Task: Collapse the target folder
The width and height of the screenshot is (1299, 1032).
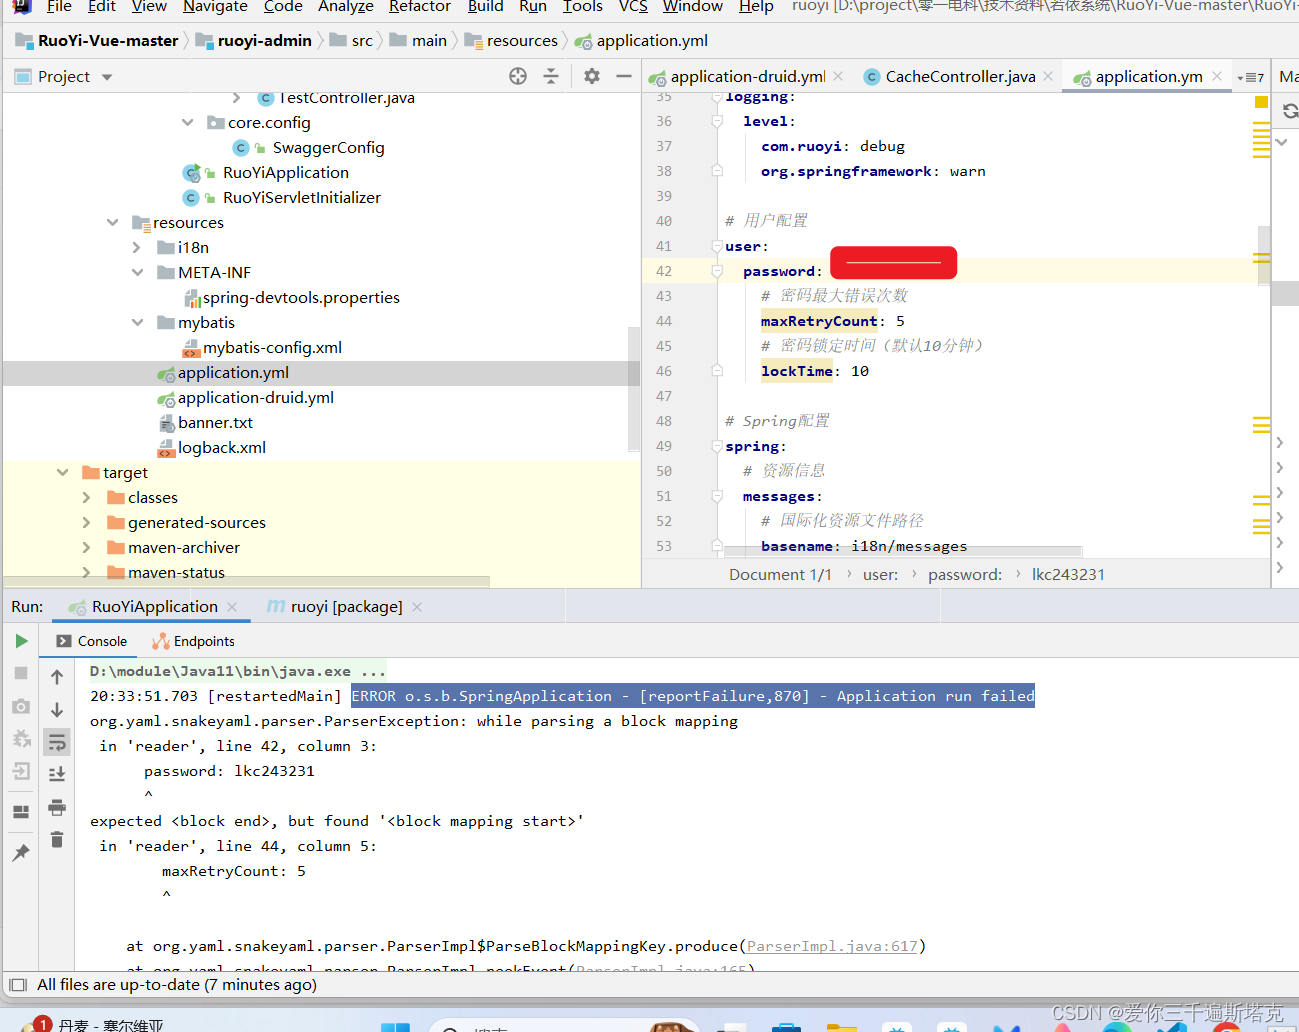Action: pos(62,471)
